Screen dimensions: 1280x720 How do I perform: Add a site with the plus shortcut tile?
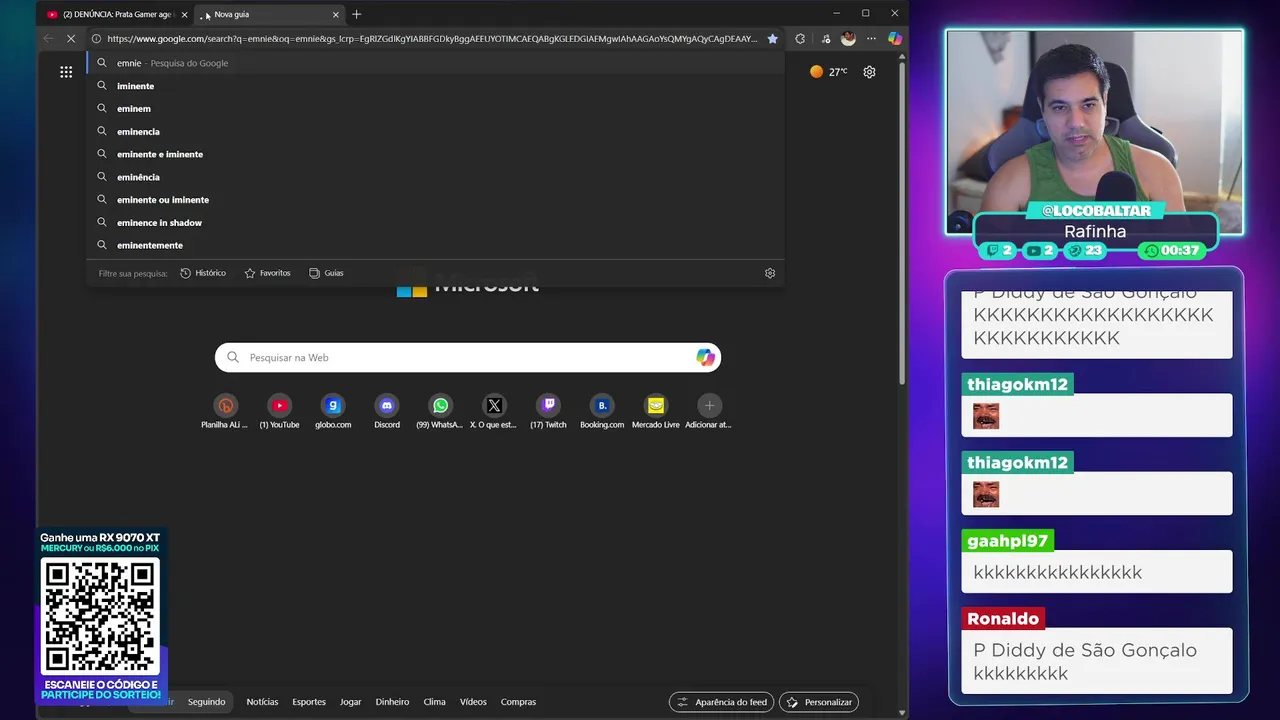coord(709,411)
